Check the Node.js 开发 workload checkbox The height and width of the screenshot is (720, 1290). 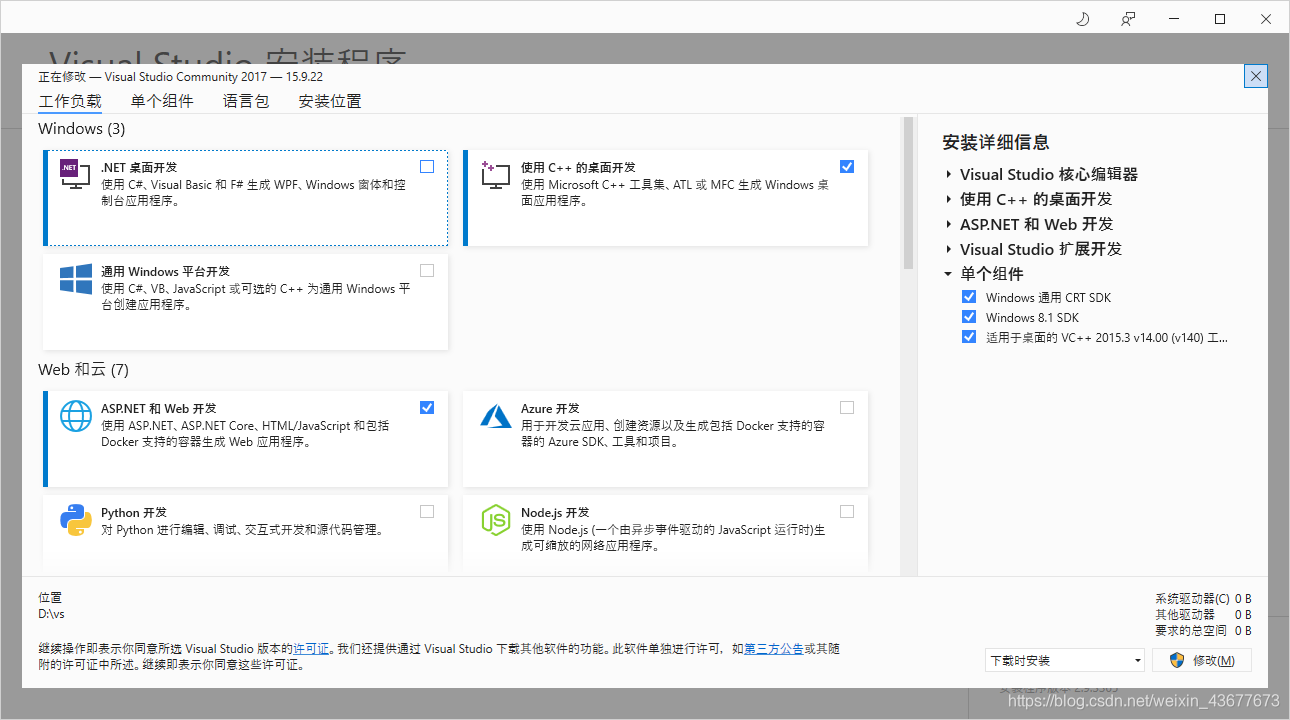point(847,511)
